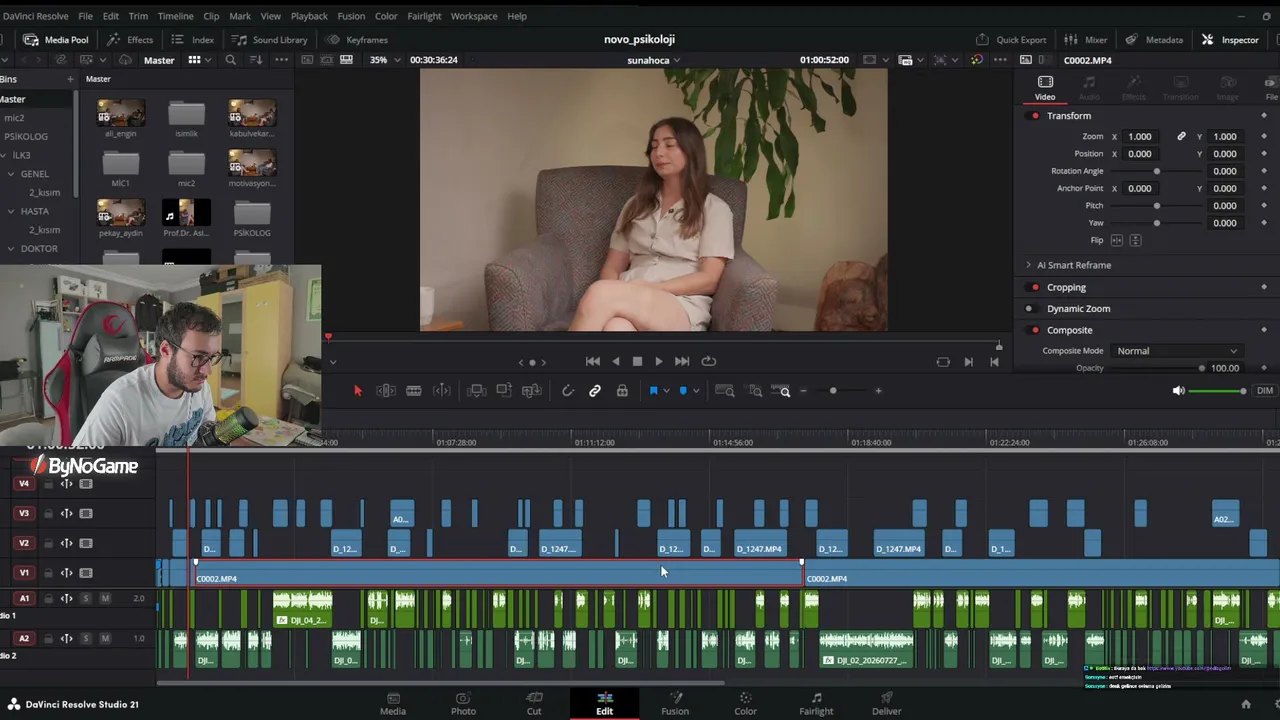
Task: Open the audio Mixer panel
Action: (x=1086, y=40)
